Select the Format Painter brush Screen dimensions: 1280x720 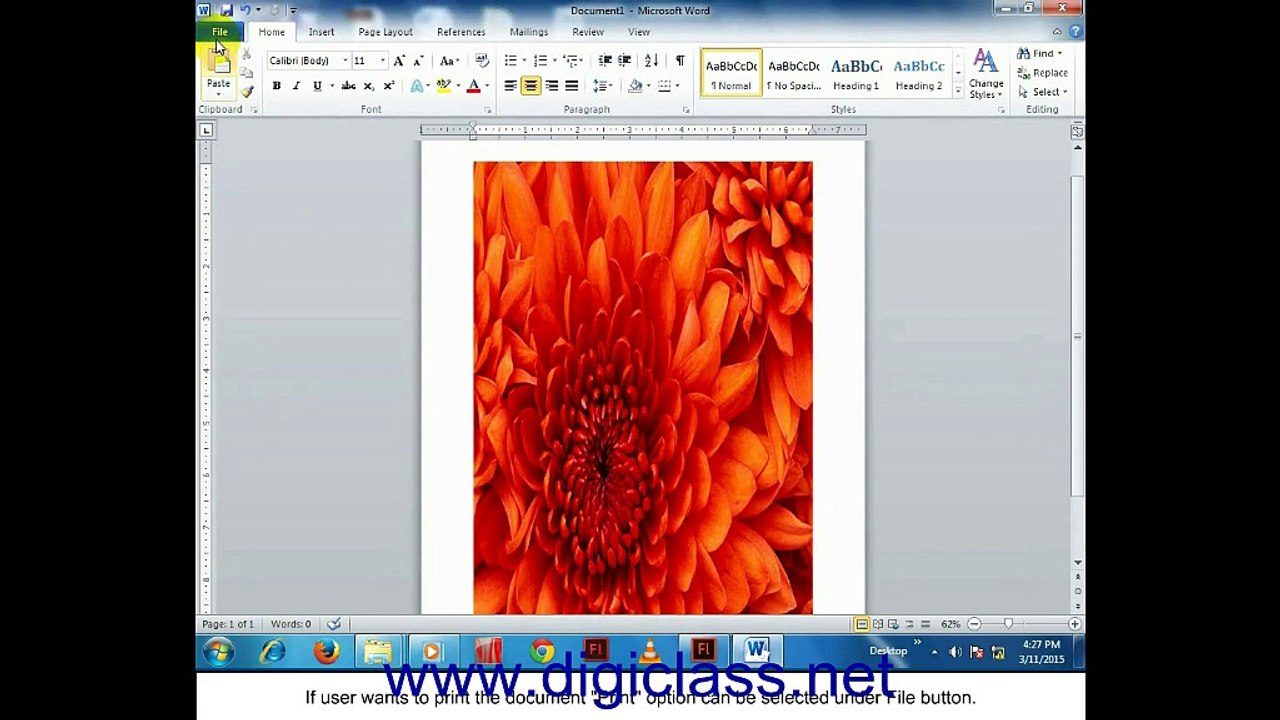click(246, 91)
